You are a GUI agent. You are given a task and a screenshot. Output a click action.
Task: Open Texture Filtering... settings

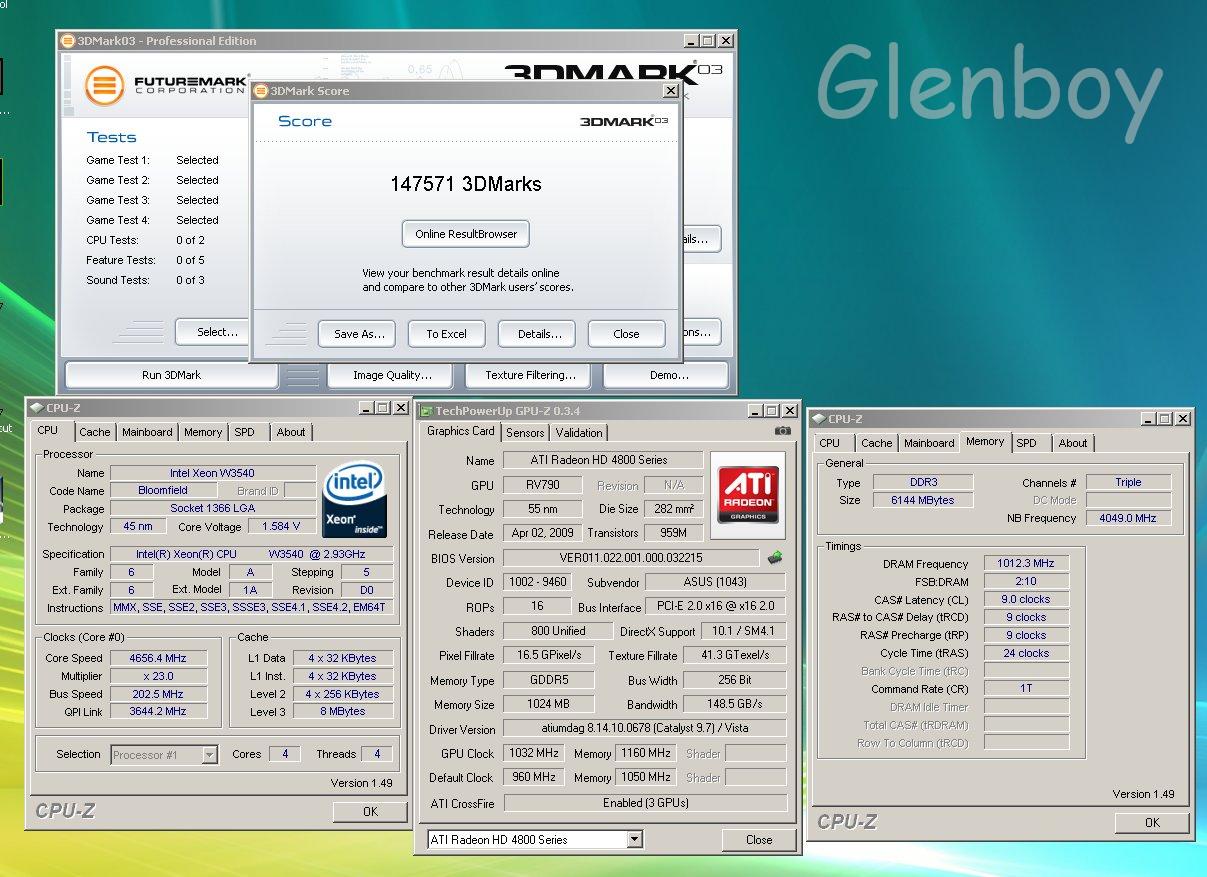530,375
